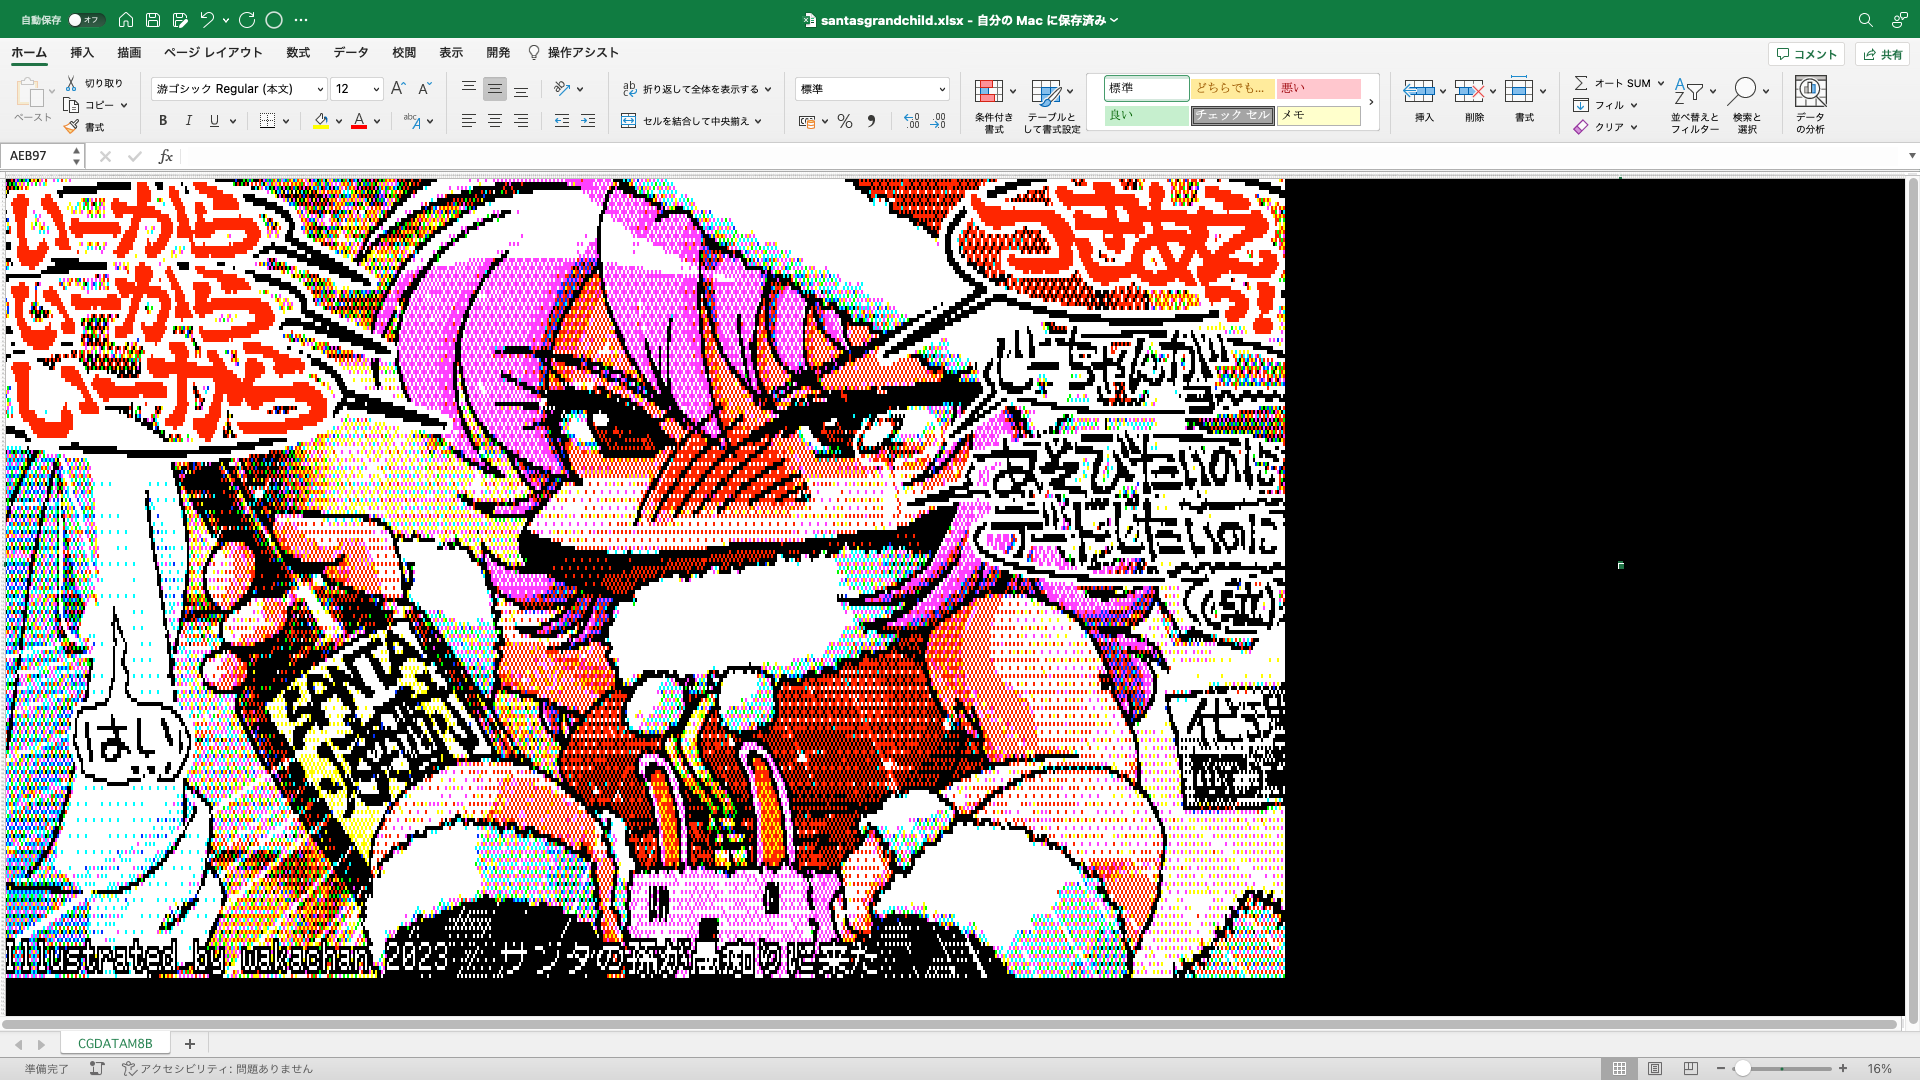Screen dimensions: 1920x1080
Task: Decrease indent of cell content
Action: tap(562, 120)
